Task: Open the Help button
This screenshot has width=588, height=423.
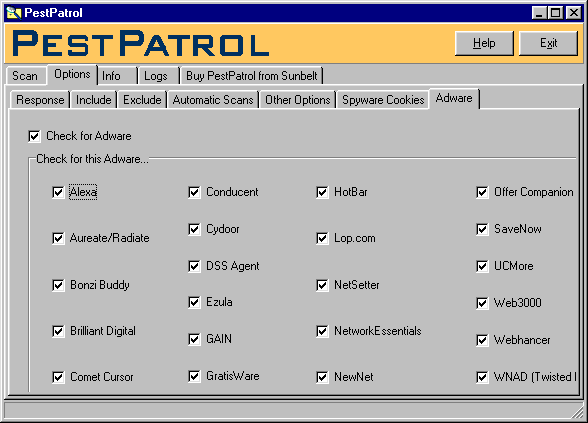Action: [484, 43]
